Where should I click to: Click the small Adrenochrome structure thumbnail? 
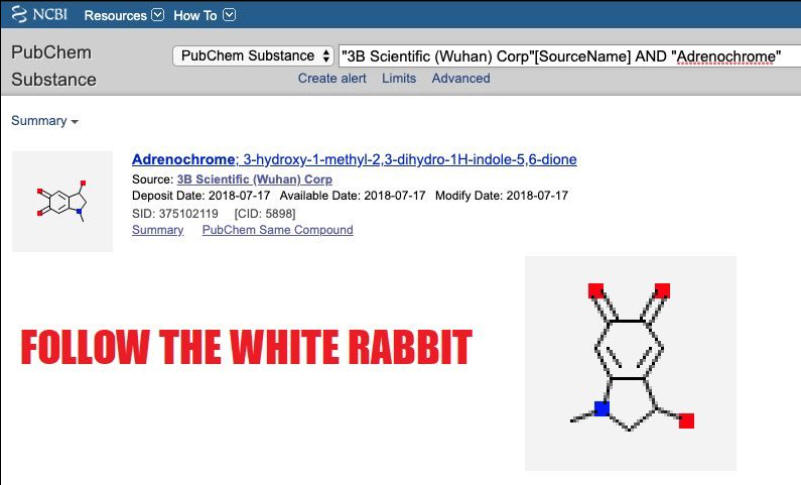click(x=62, y=201)
